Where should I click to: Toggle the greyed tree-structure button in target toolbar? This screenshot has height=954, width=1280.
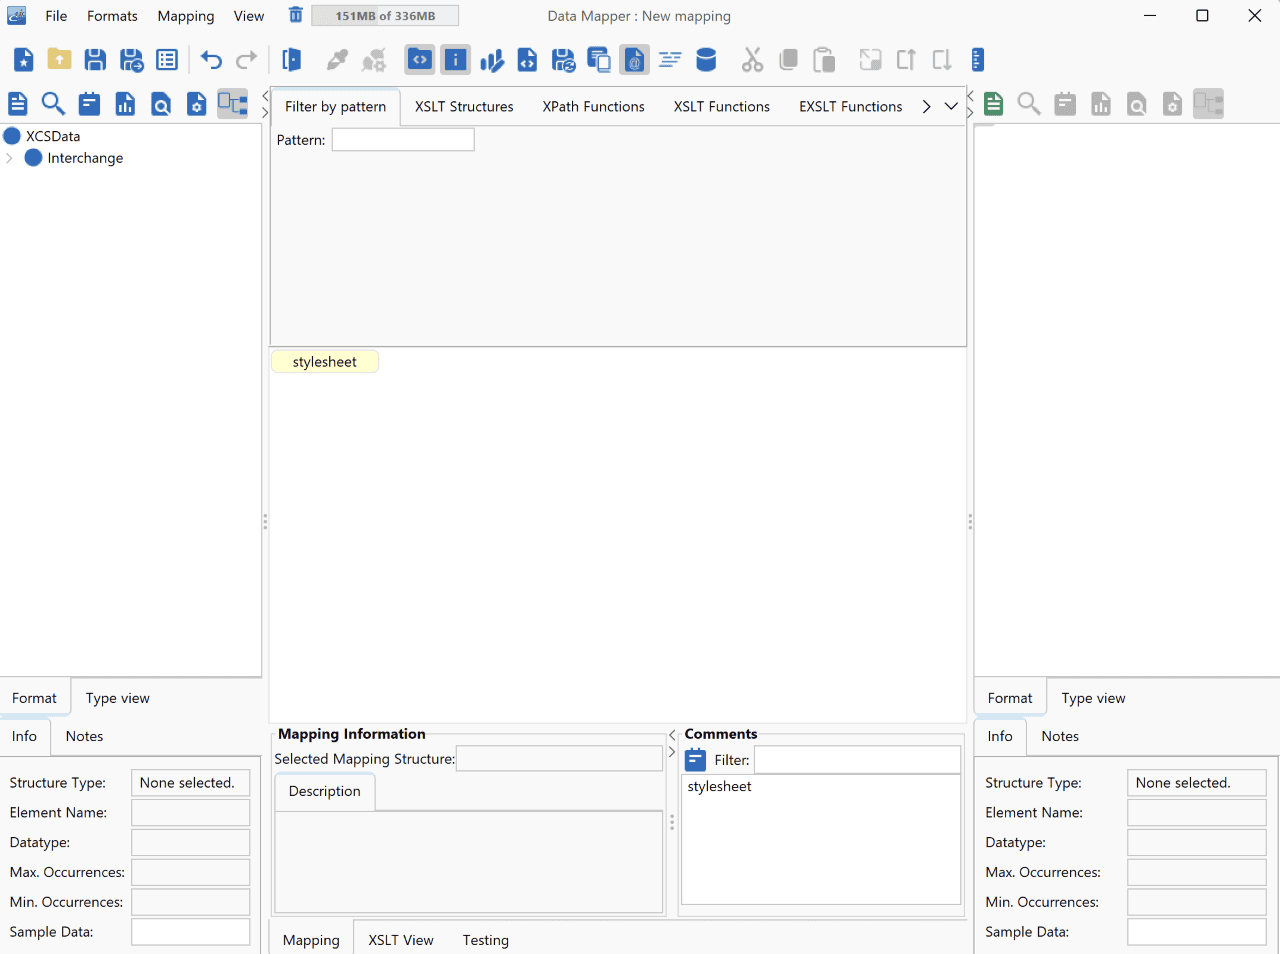pos(1208,103)
